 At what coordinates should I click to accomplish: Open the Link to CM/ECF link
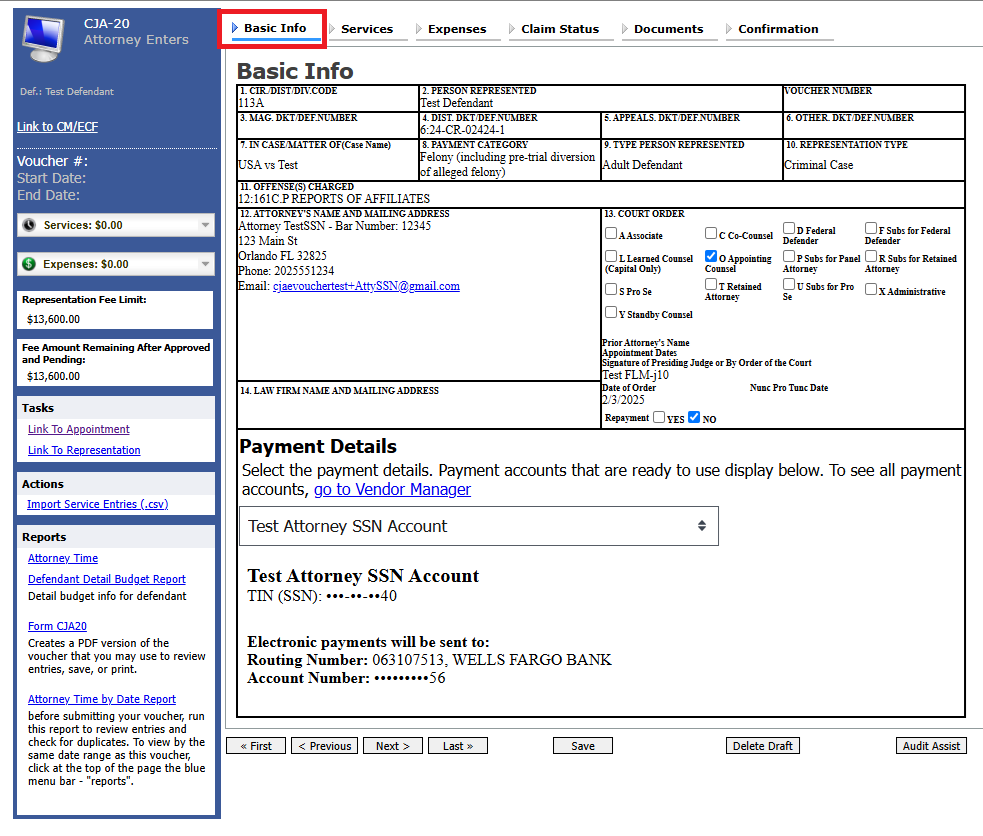pos(57,127)
